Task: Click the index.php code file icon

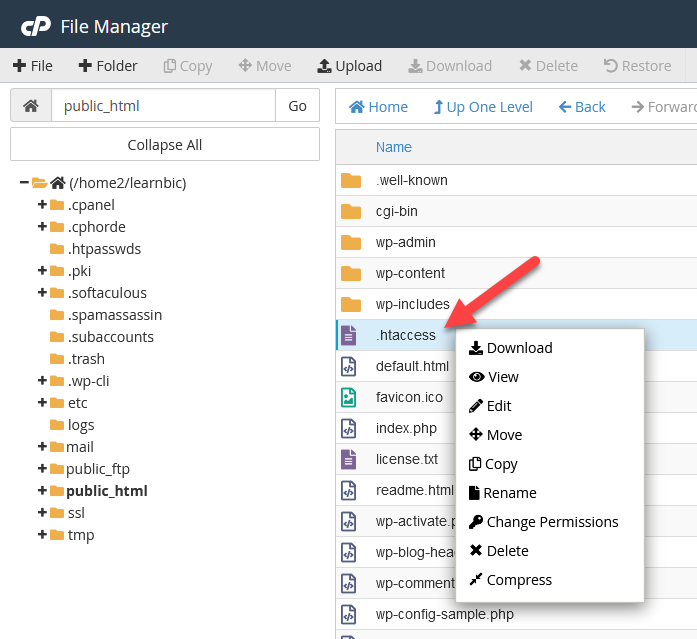Action: (349, 428)
